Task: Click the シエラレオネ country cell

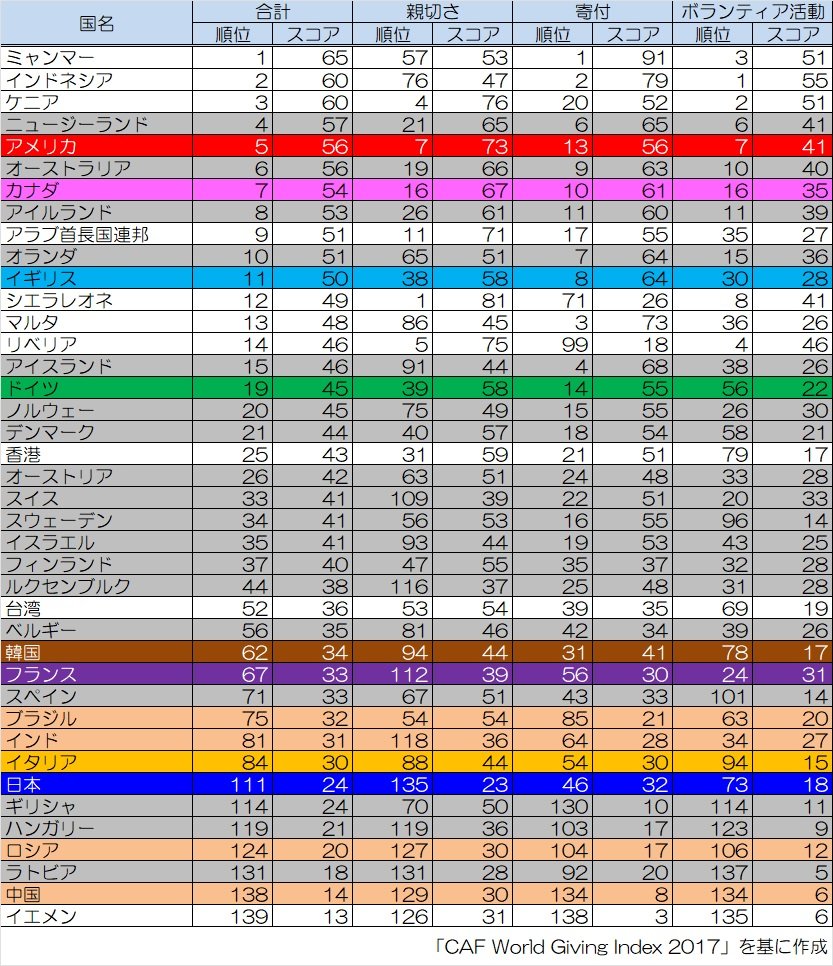Action: pyautogui.click(x=96, y=301)
